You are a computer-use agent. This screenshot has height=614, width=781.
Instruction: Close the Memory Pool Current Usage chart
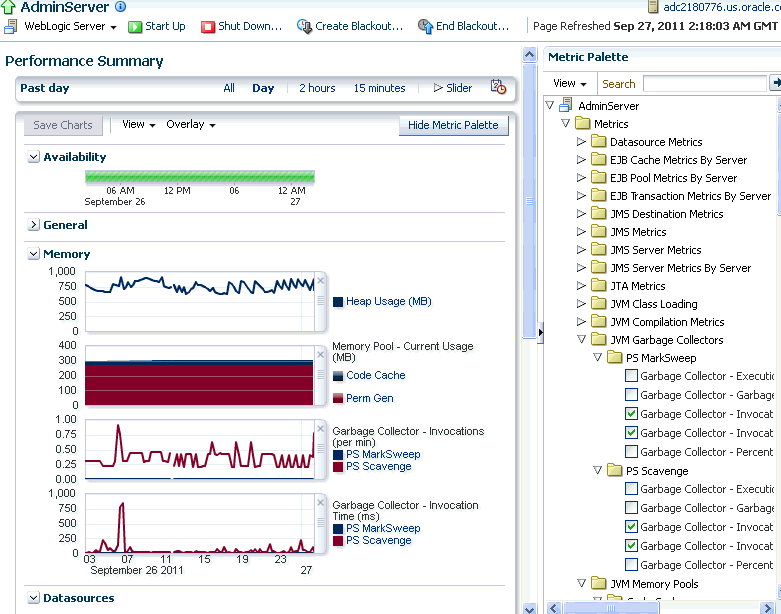pos(321,355)
